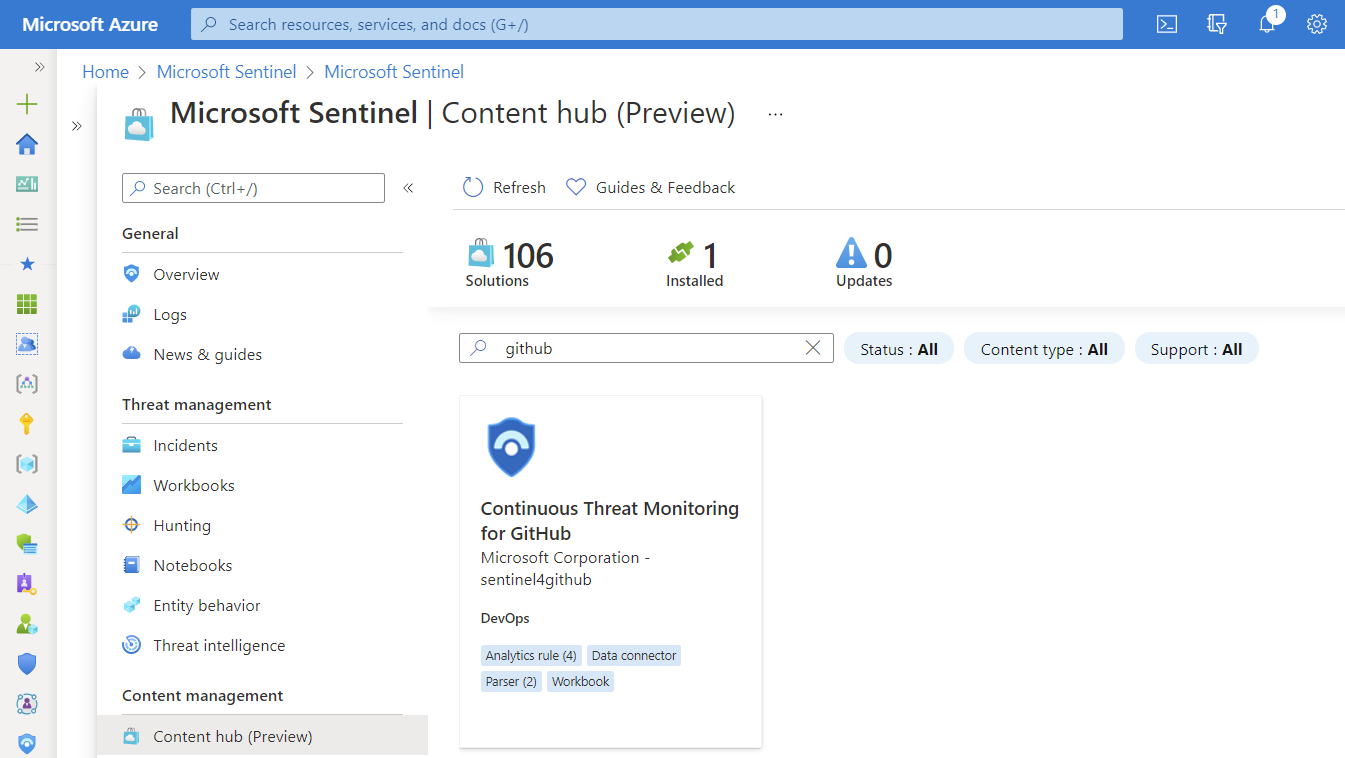Screen dimensions: 1345x758
Task: Open All resources green grid icon
Action: coord(27,304)
